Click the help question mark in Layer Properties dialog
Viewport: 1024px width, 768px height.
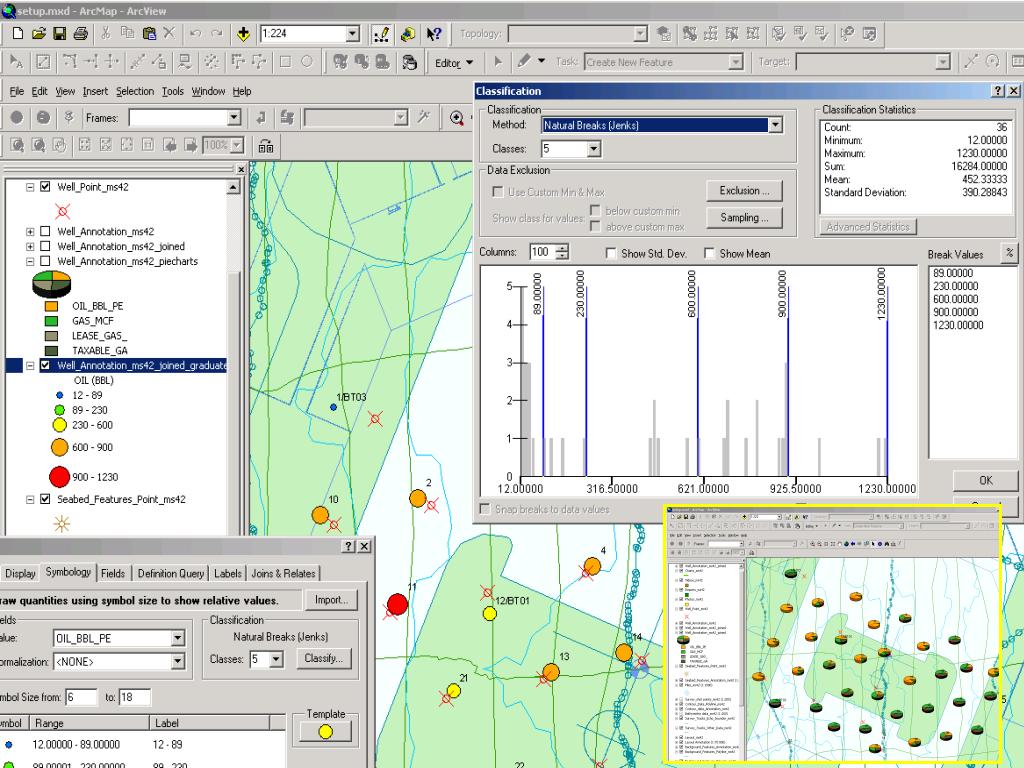(x=349, y=546)
